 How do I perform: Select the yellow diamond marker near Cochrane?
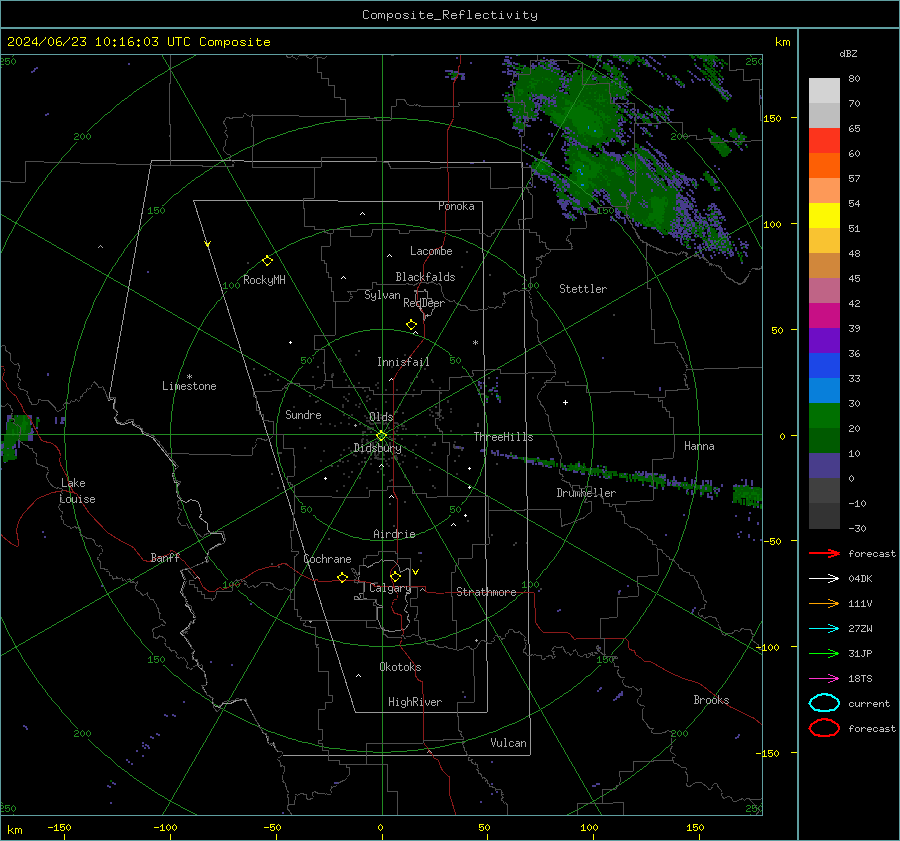342,577
